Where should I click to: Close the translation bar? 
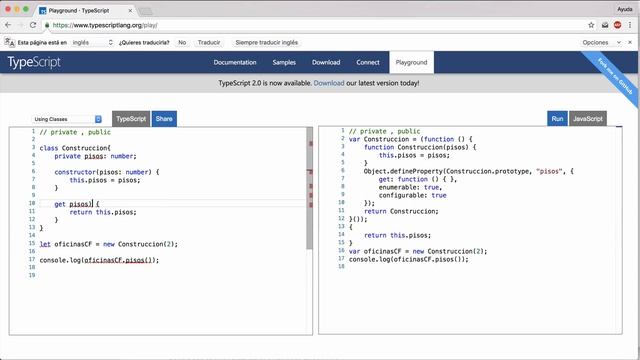click(630, 42)
